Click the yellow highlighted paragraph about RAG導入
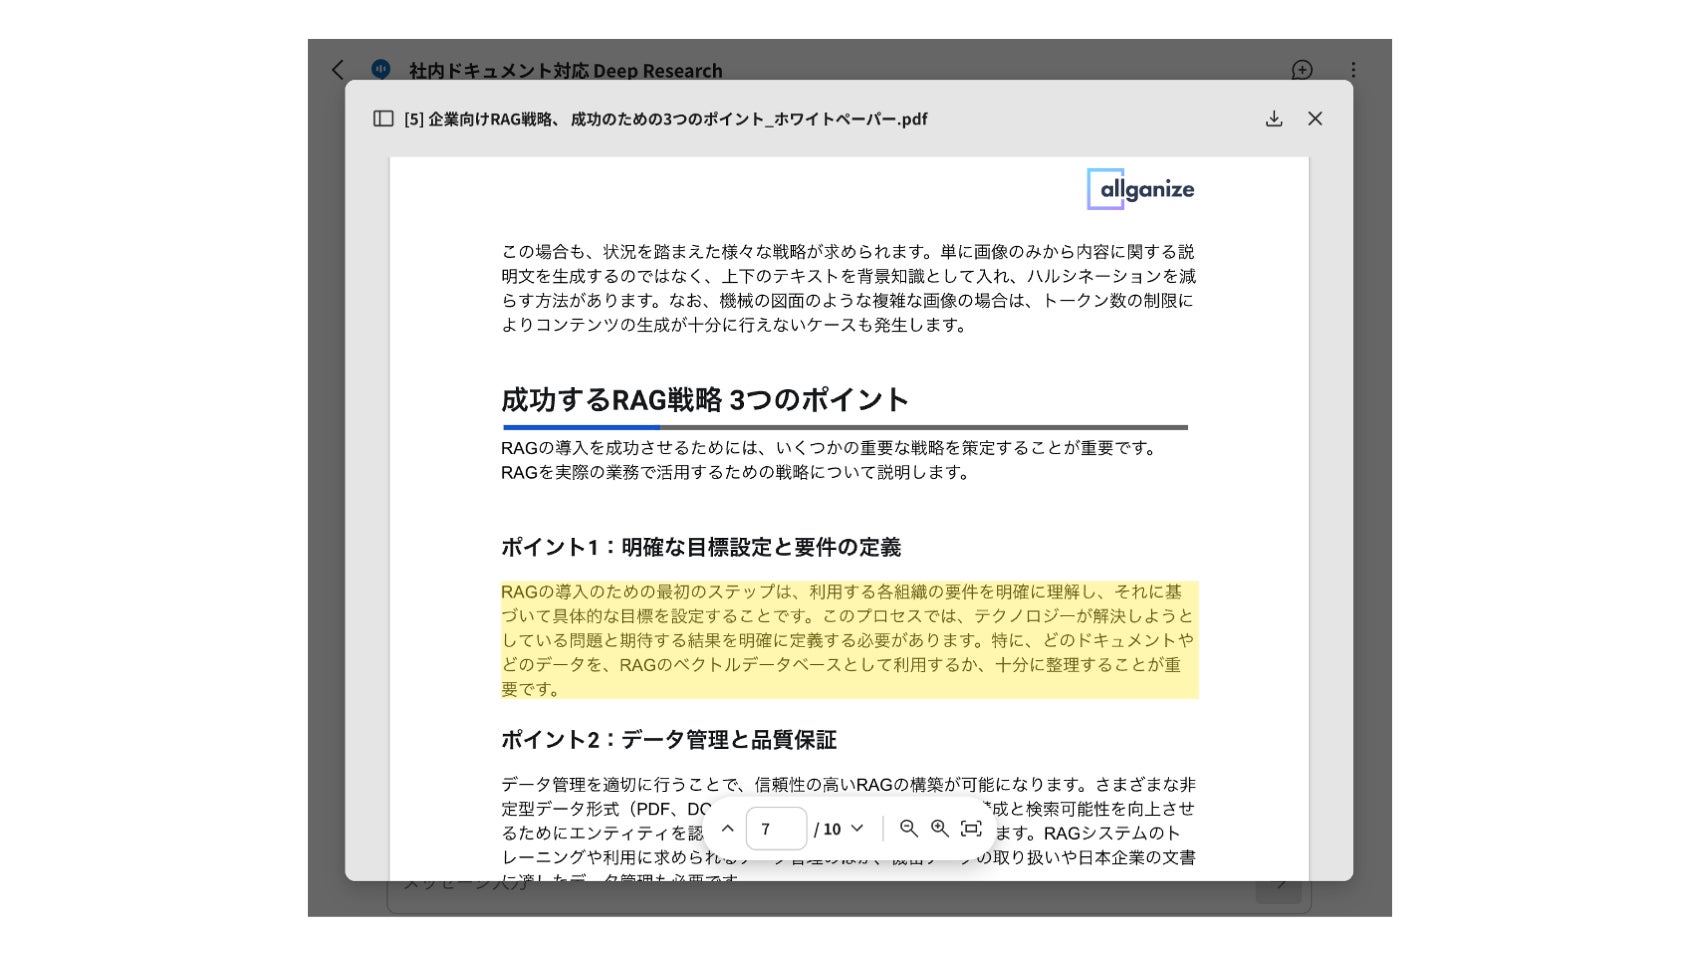Image resolution: width=1700 pixels, height=956 pixels. [x=849, y=640]
